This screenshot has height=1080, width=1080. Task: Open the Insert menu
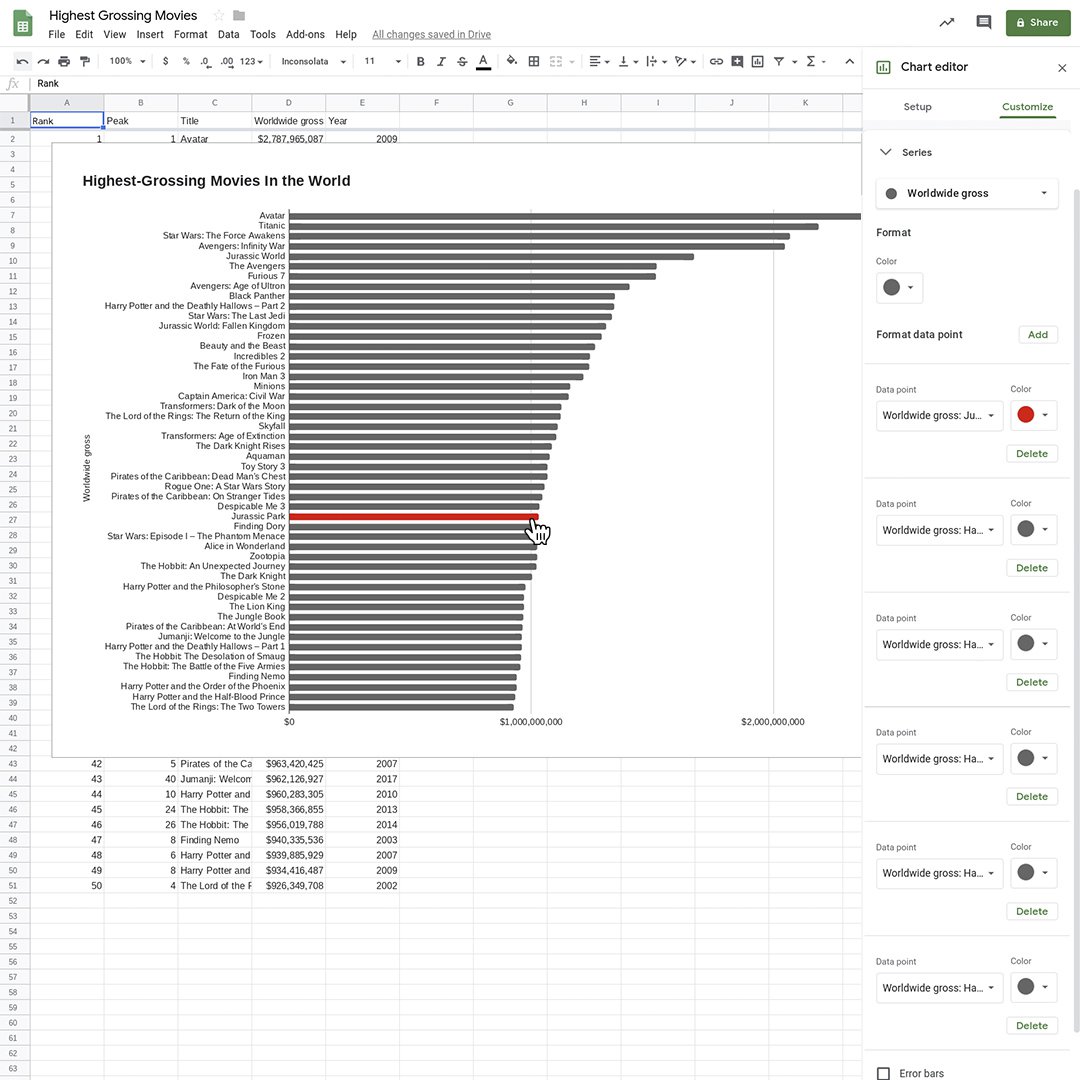(149, 34)
